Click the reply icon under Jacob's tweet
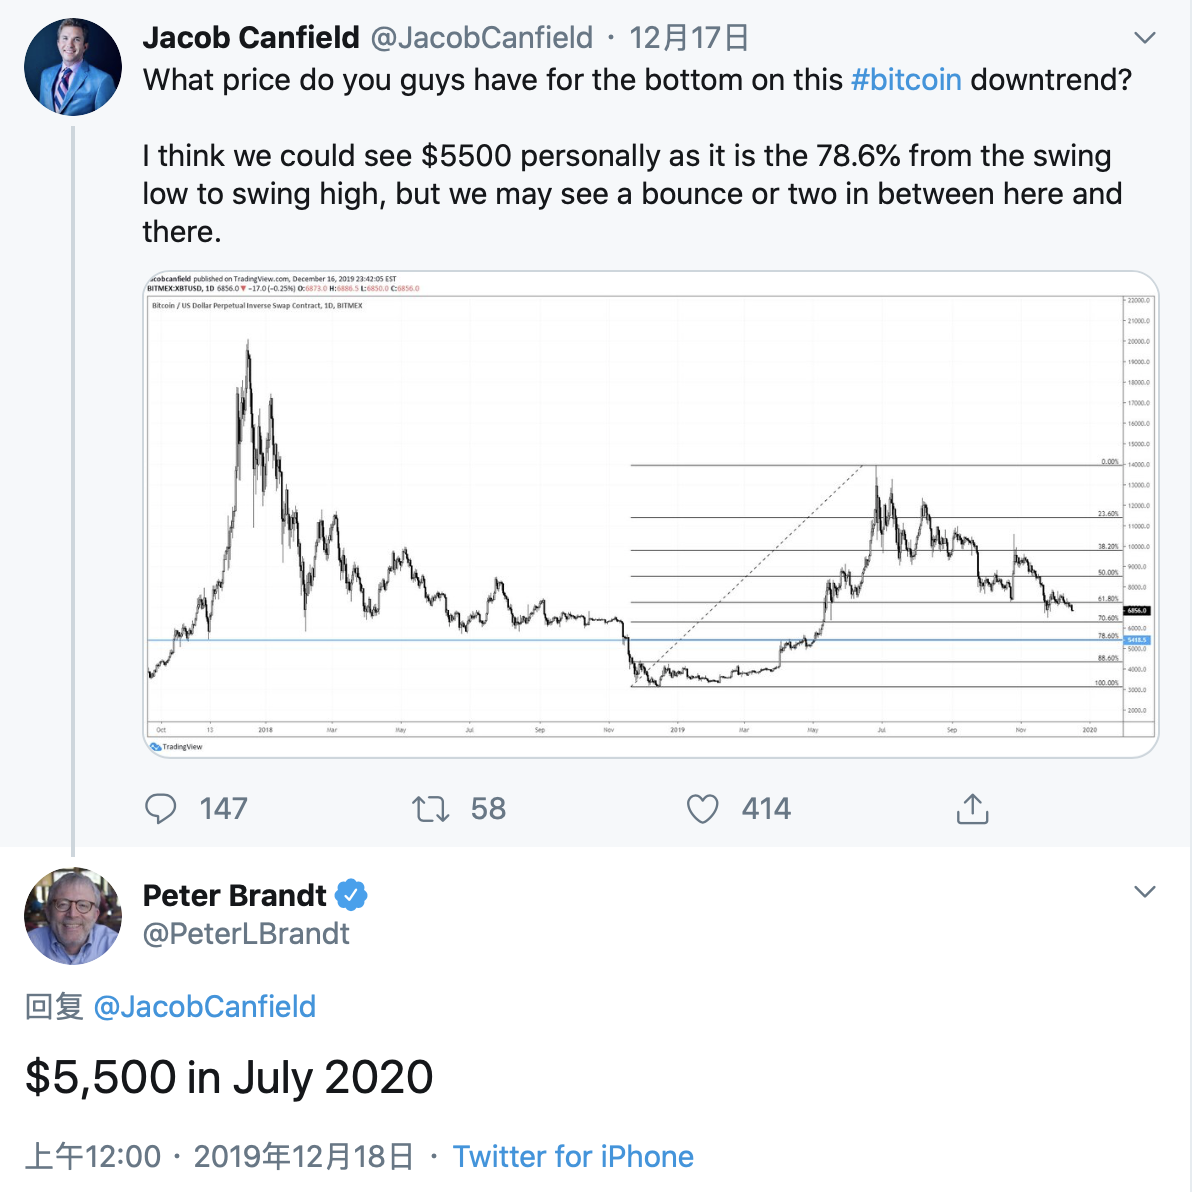This screenshot has width=1200, height=1192. click(x=161, y=808)
